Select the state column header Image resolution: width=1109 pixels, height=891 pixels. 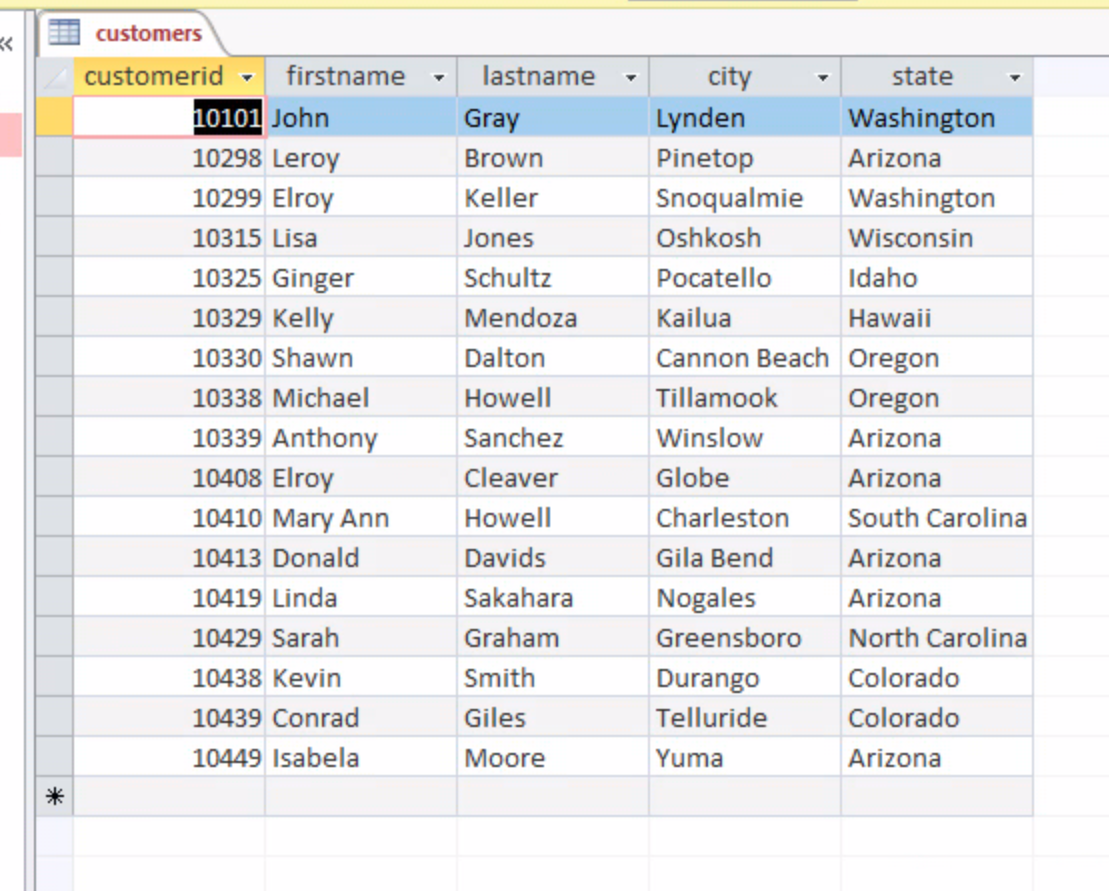(937, 76)
